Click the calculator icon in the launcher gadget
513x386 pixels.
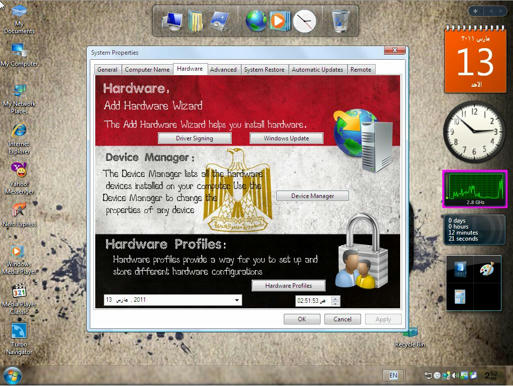tap(460, 296)
